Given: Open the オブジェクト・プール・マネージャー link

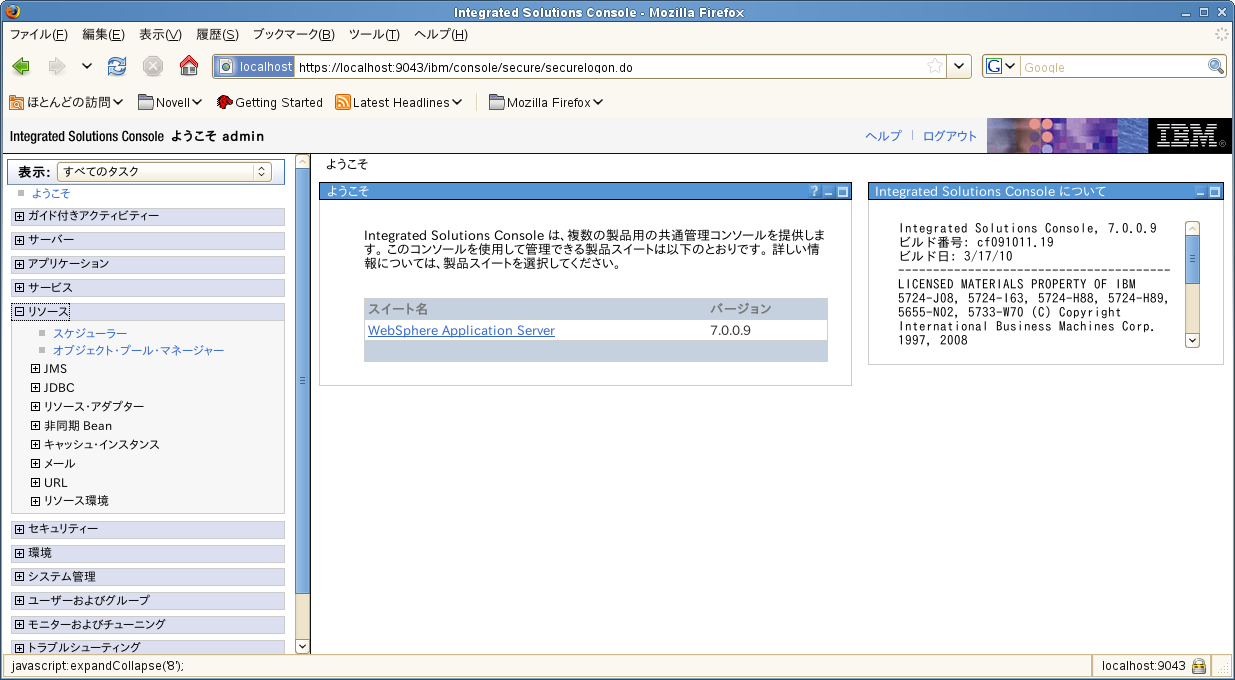Looking at the screenshot, I should pos(139,350).
